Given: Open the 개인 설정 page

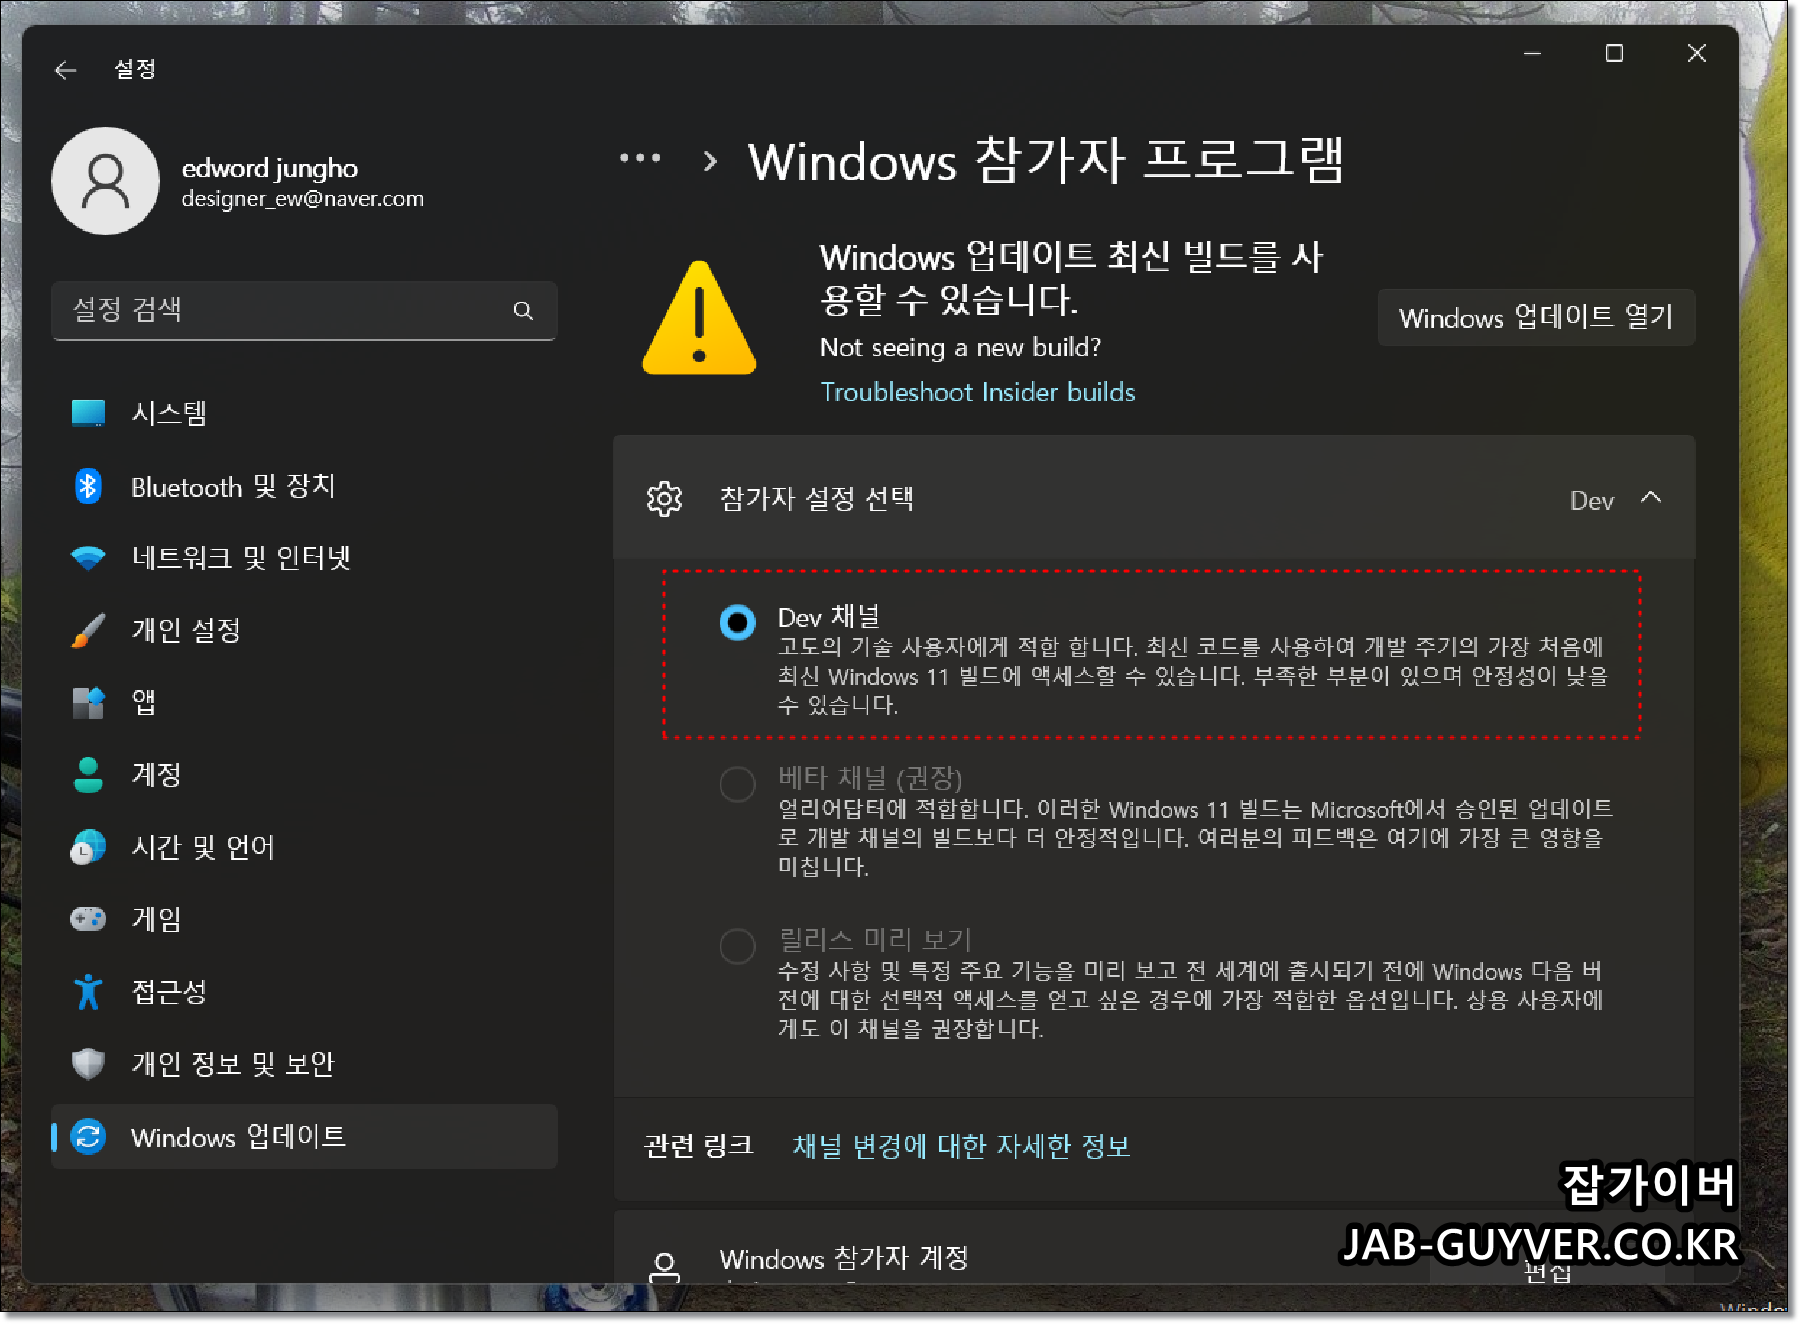Looking at the screenshot, I should coord(304,630).
